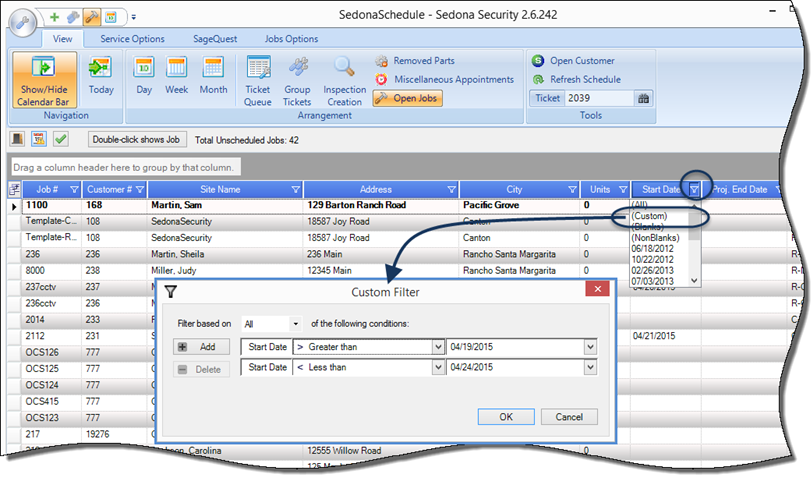Viewport: 811px width, 477px height.
Task: Close the Custom Filter dialog
Action: [x=597, y=289]
